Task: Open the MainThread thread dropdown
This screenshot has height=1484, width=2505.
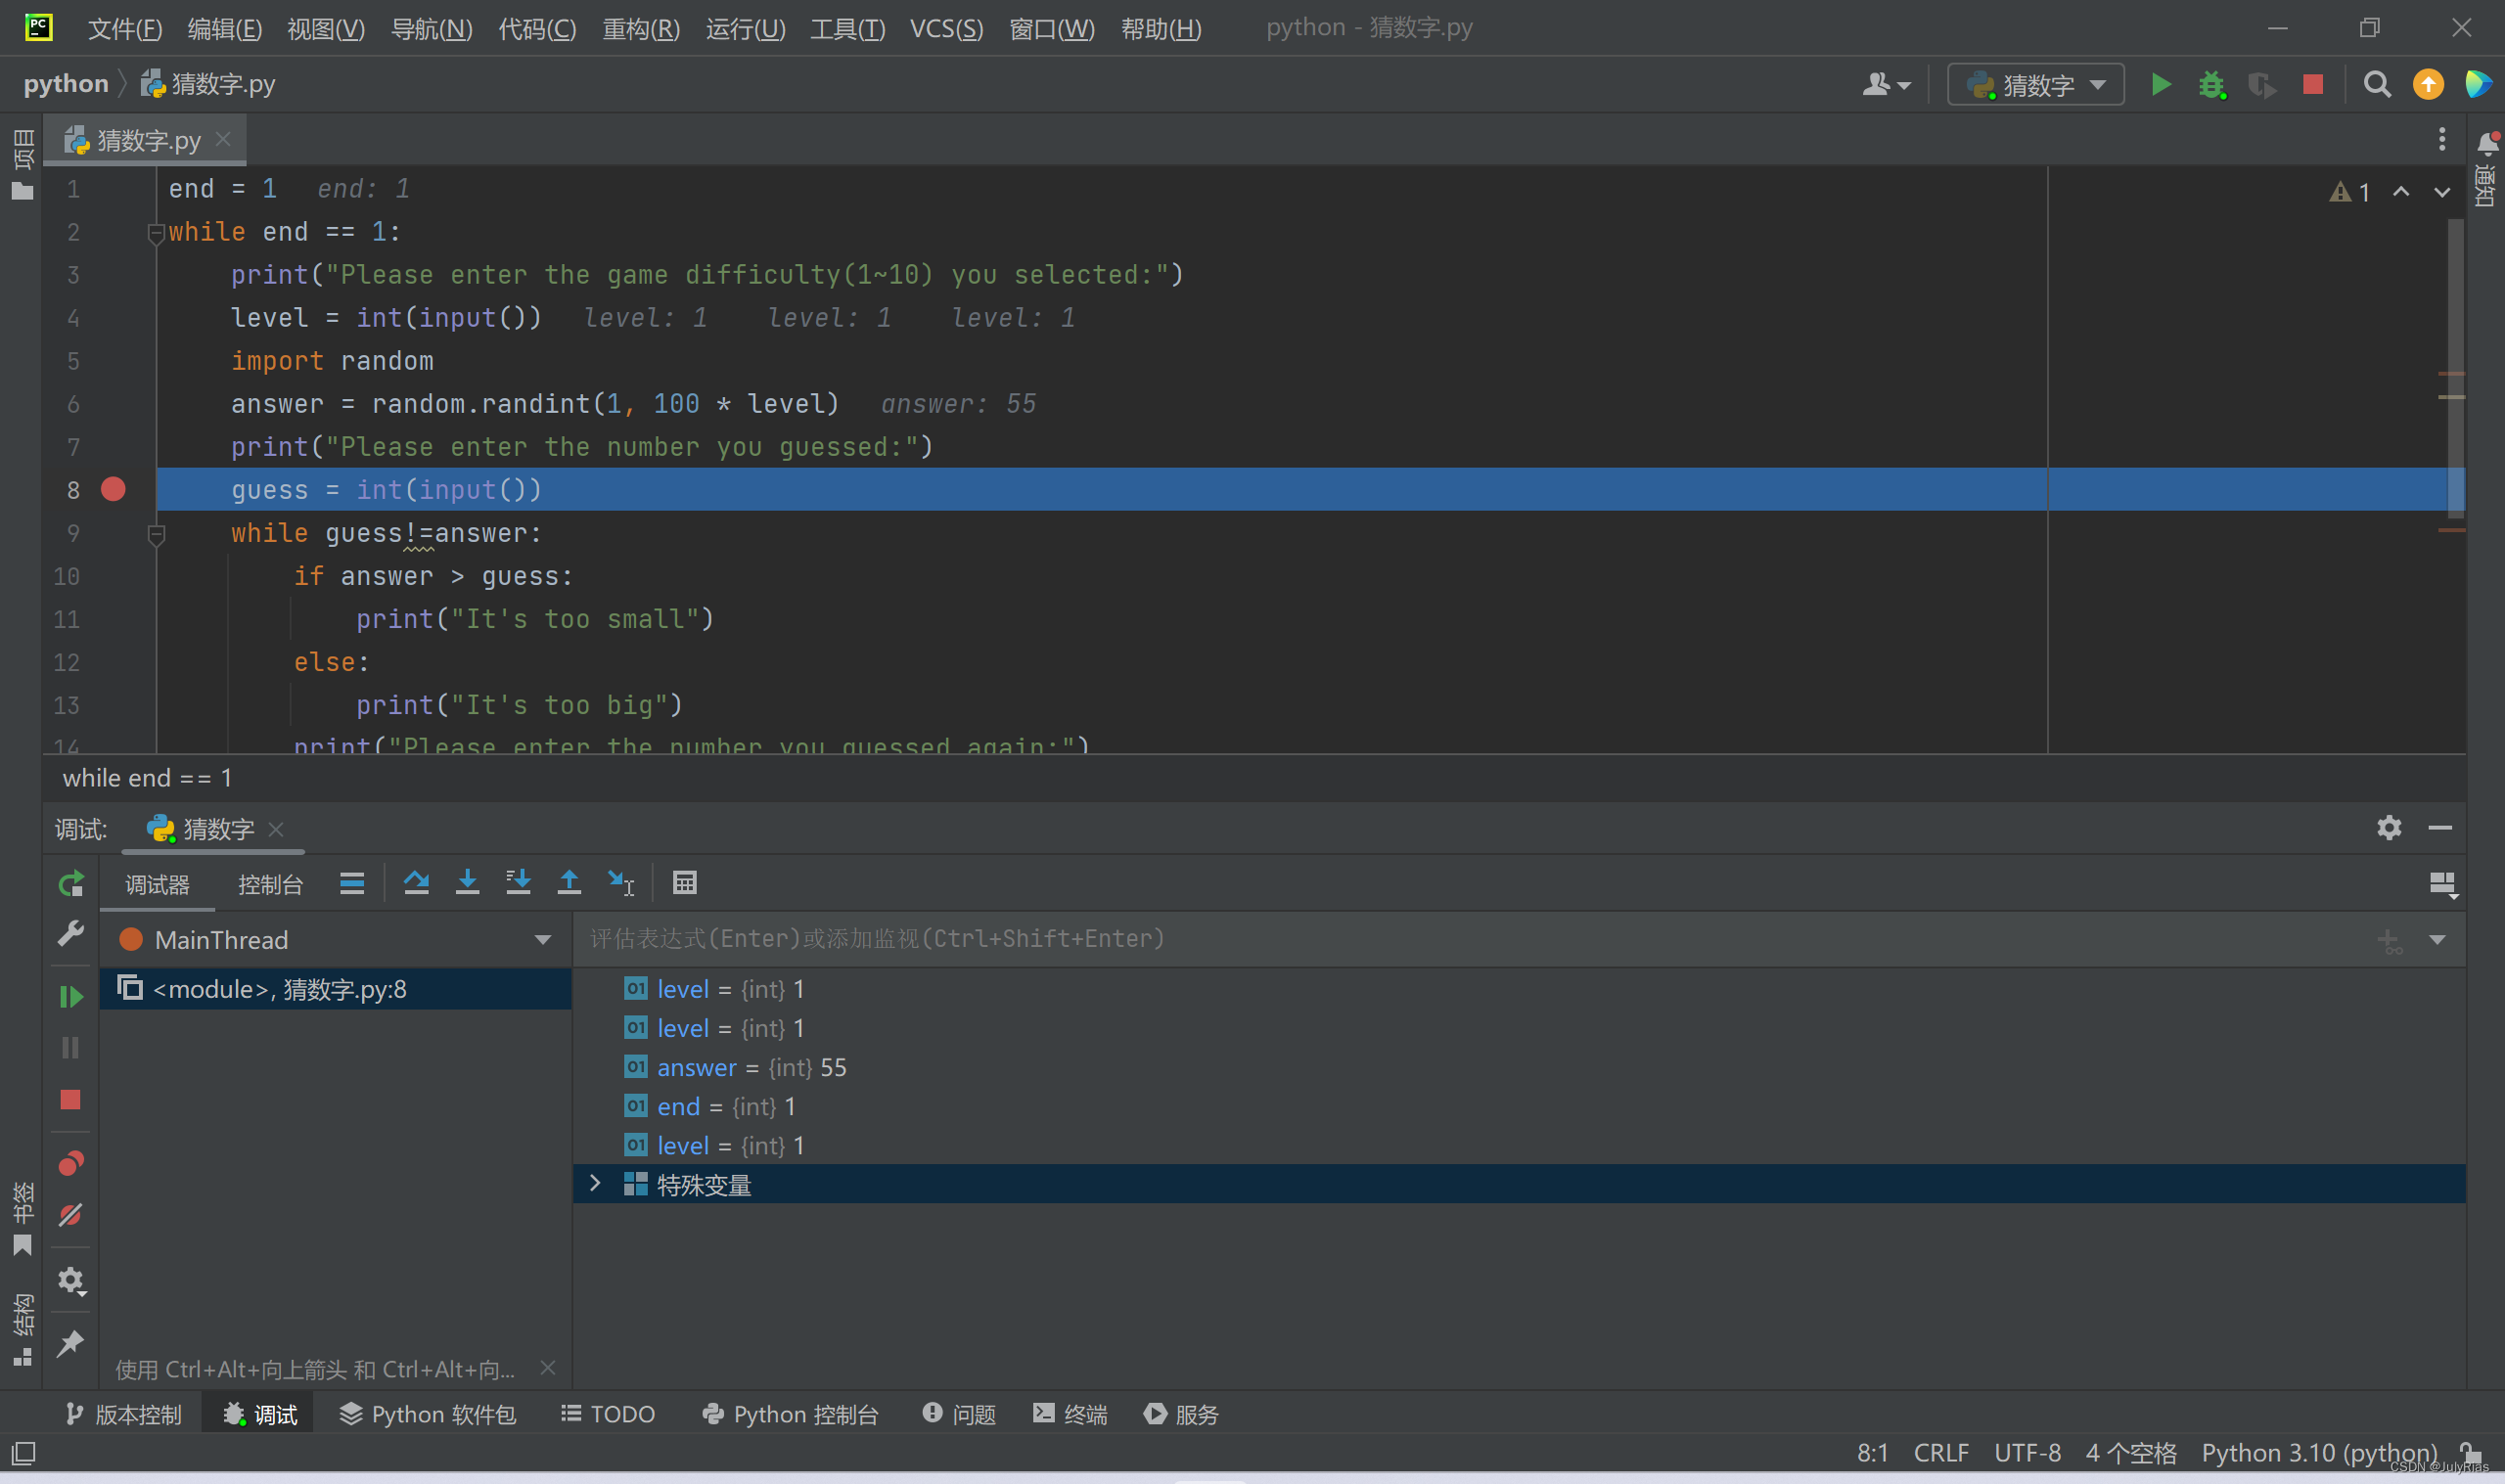Action: (x=542, y=940)
